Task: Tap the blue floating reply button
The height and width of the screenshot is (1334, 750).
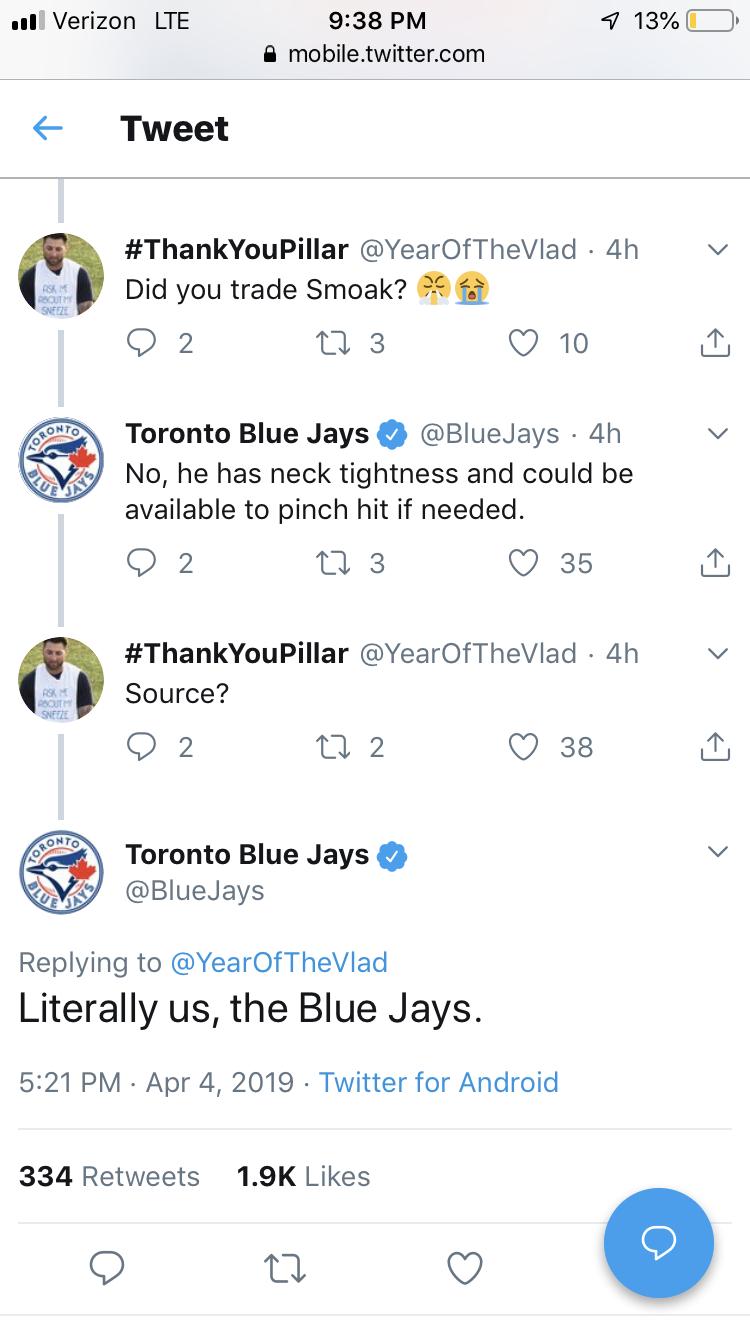Action: coord(658,1242)
